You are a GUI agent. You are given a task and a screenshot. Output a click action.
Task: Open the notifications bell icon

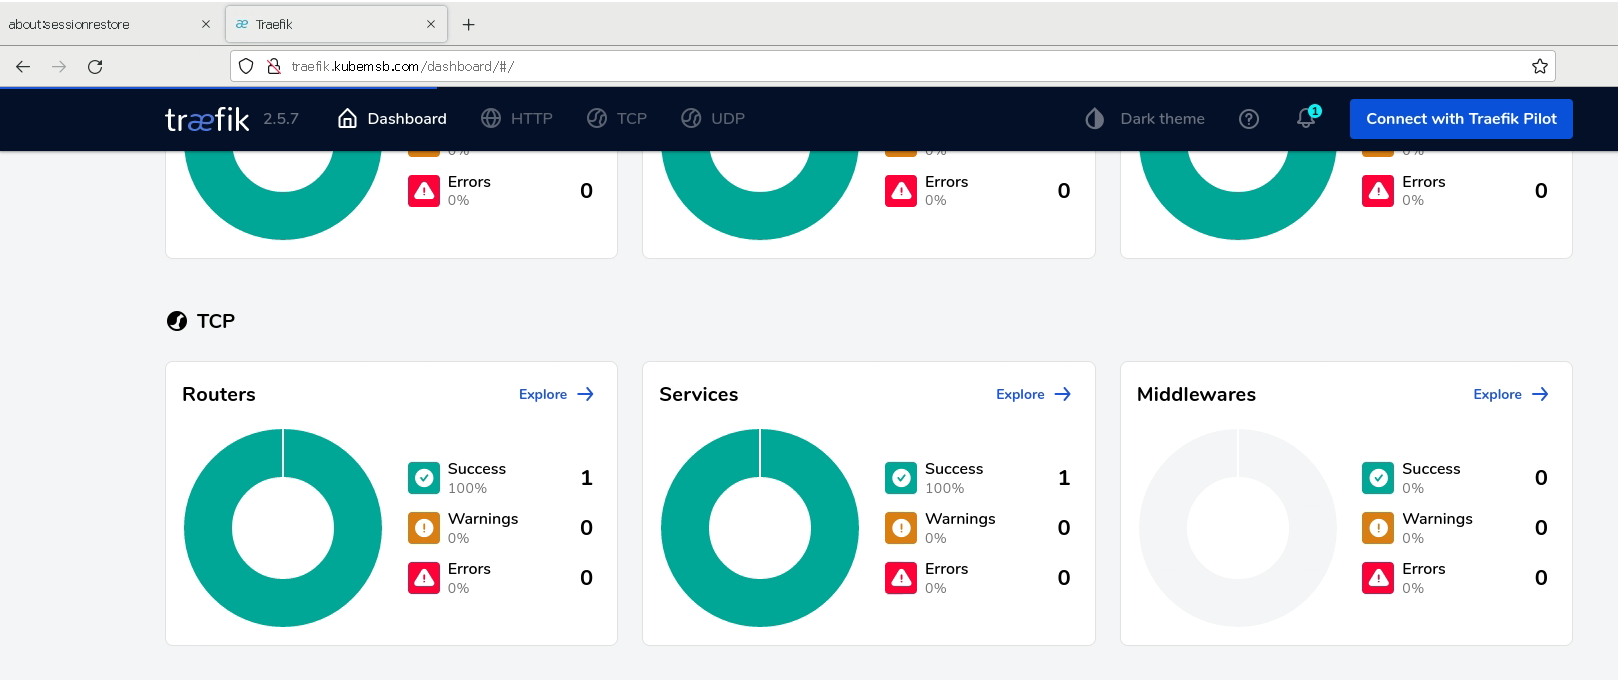(1306, 118)
